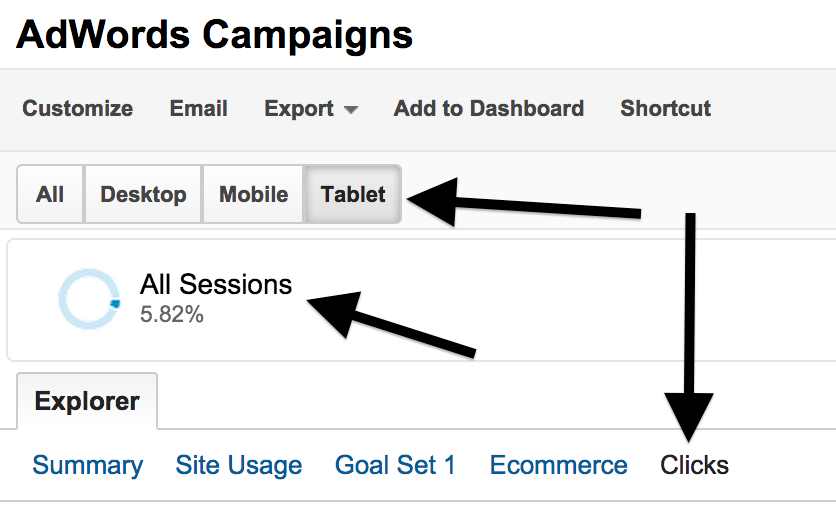The image size is (836, 506).
Task: Open the Ecommerce metric group
Action: point(558,465)
